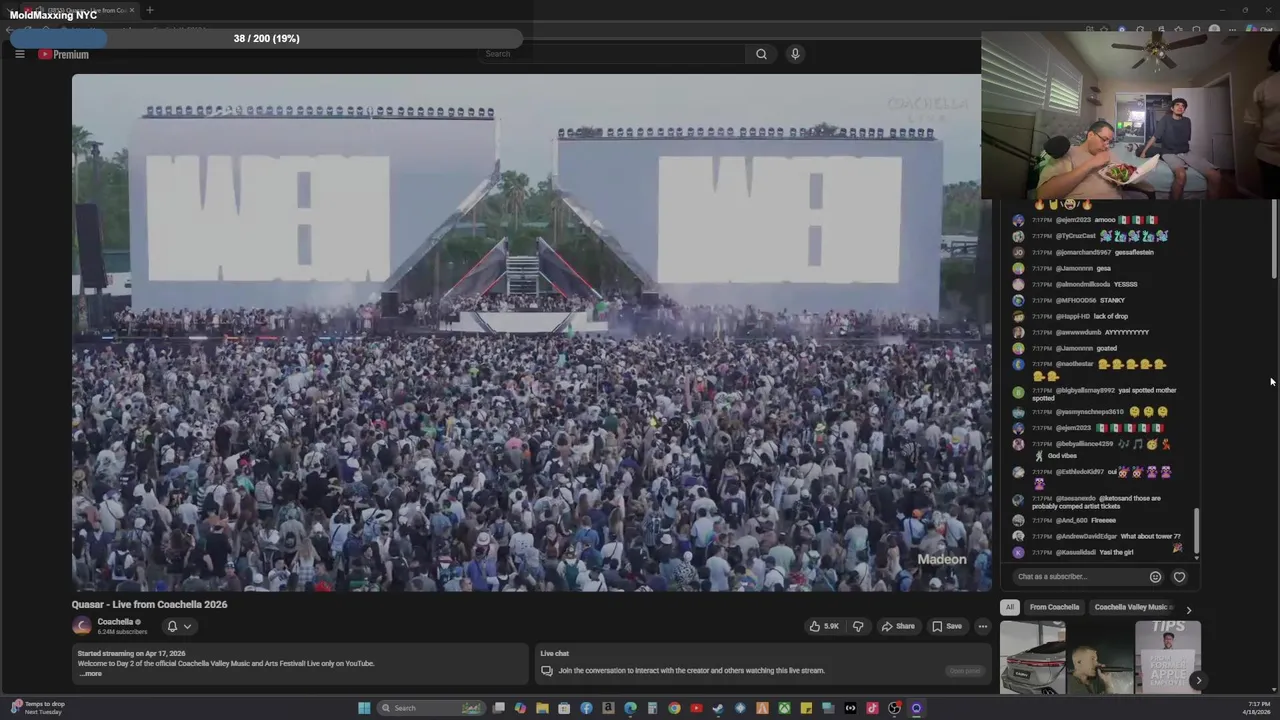Click the live chat scrollbar thumb
The width and height of the screenshot is (1280, 720).
pyautogui.click(x=1195, y=532)
